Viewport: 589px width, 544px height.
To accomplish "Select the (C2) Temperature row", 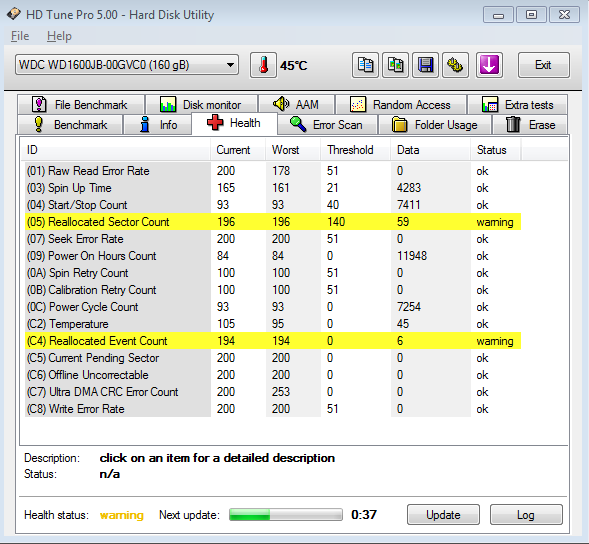I will coord(273,324).
